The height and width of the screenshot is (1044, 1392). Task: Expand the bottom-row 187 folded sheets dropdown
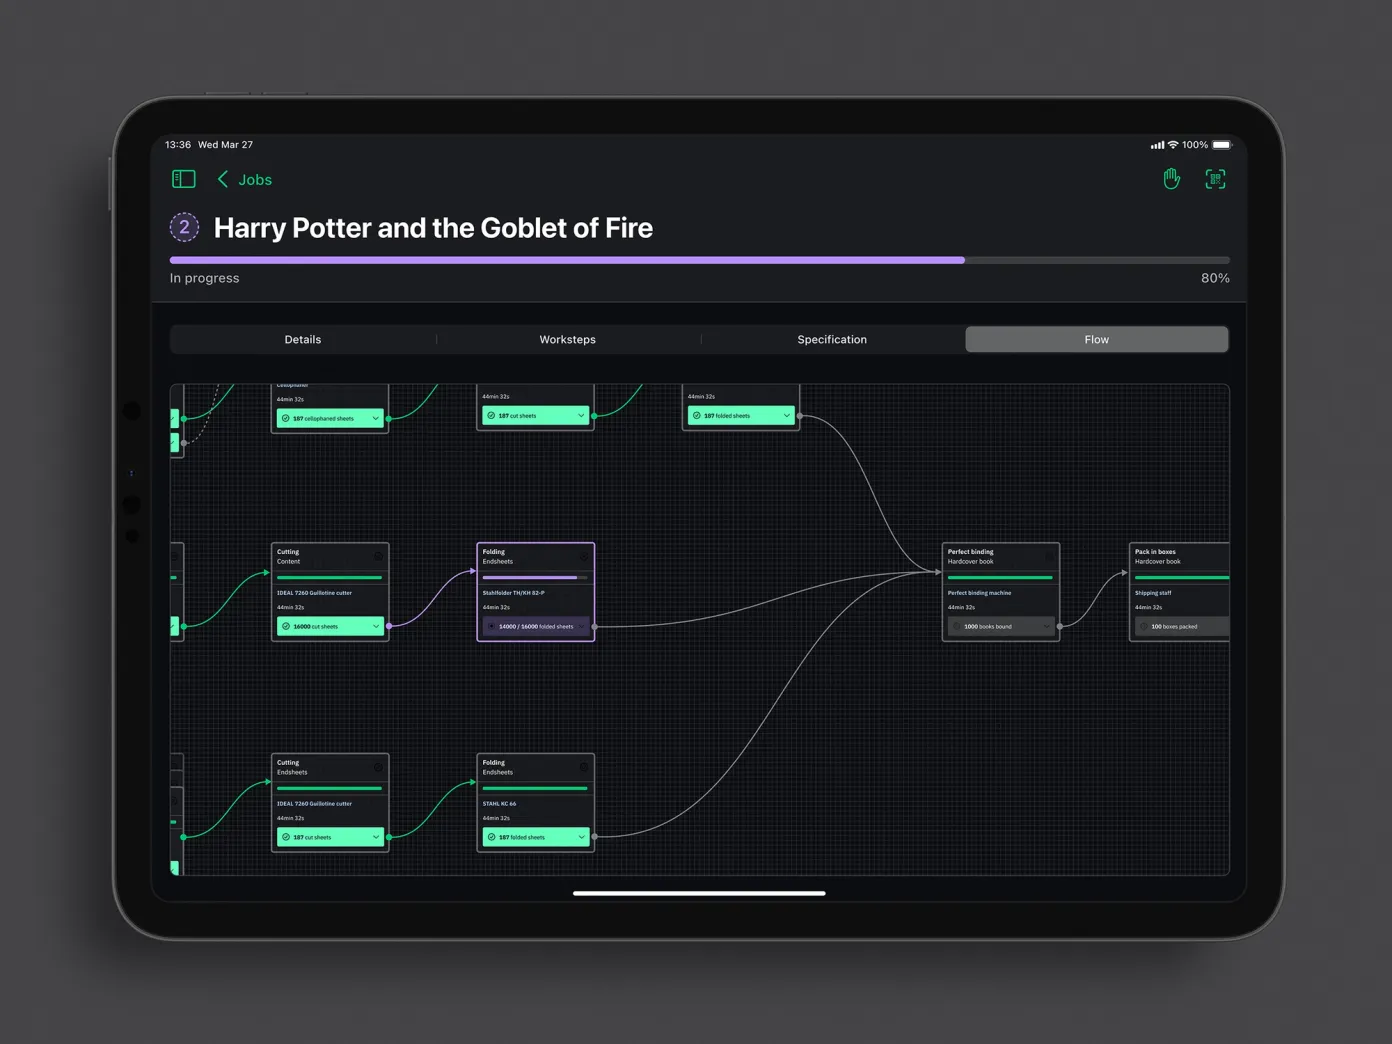pos(581,837)
